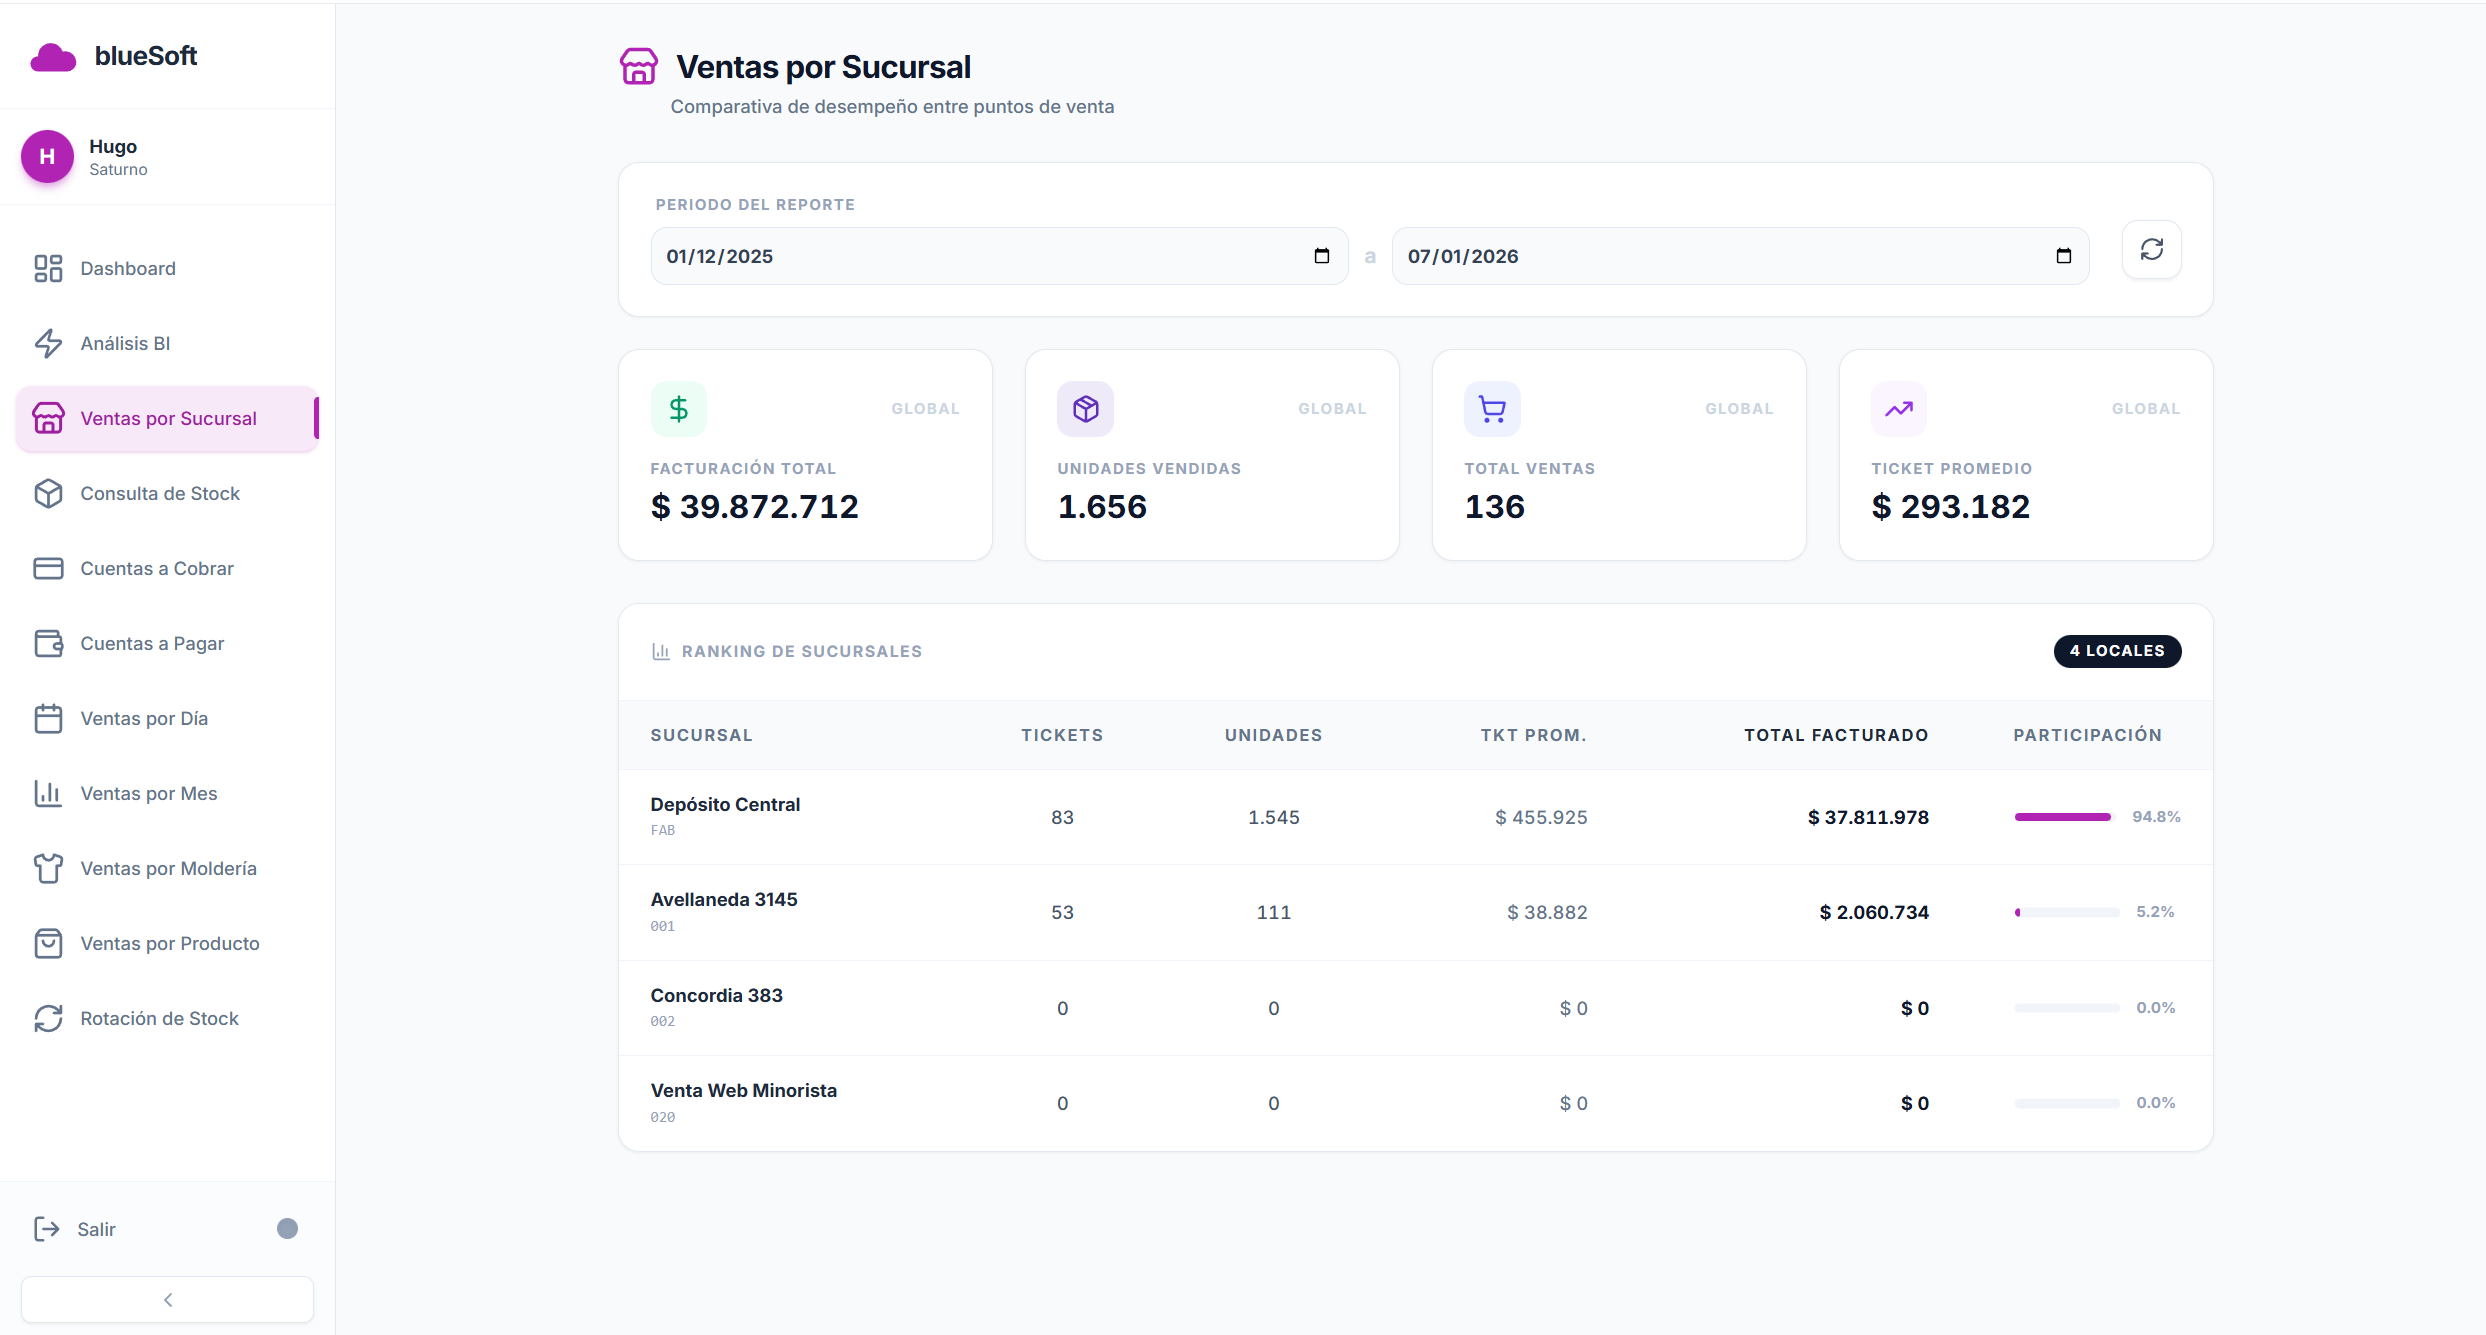
Task: Navigate to Ventas por Moldería
Action: tap(168, 868)
